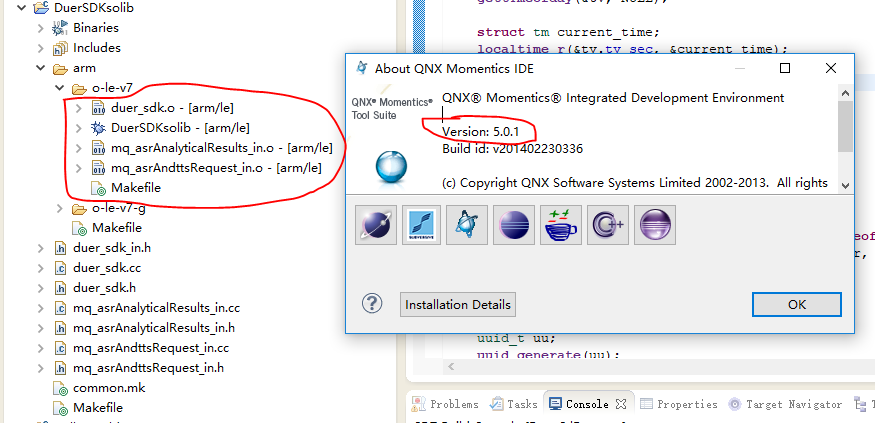Expand the Binaries folder

click(x=41, y=28)
